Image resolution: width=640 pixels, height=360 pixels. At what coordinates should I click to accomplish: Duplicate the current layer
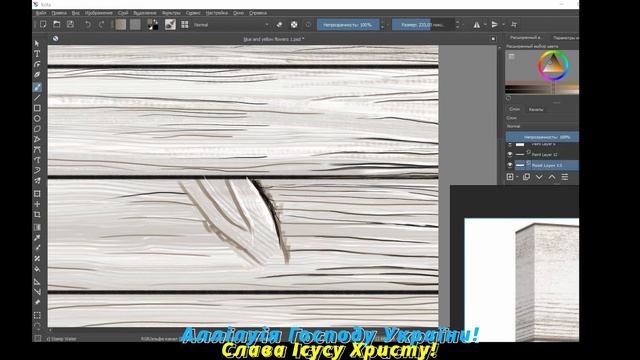click(x=527, y=177)
